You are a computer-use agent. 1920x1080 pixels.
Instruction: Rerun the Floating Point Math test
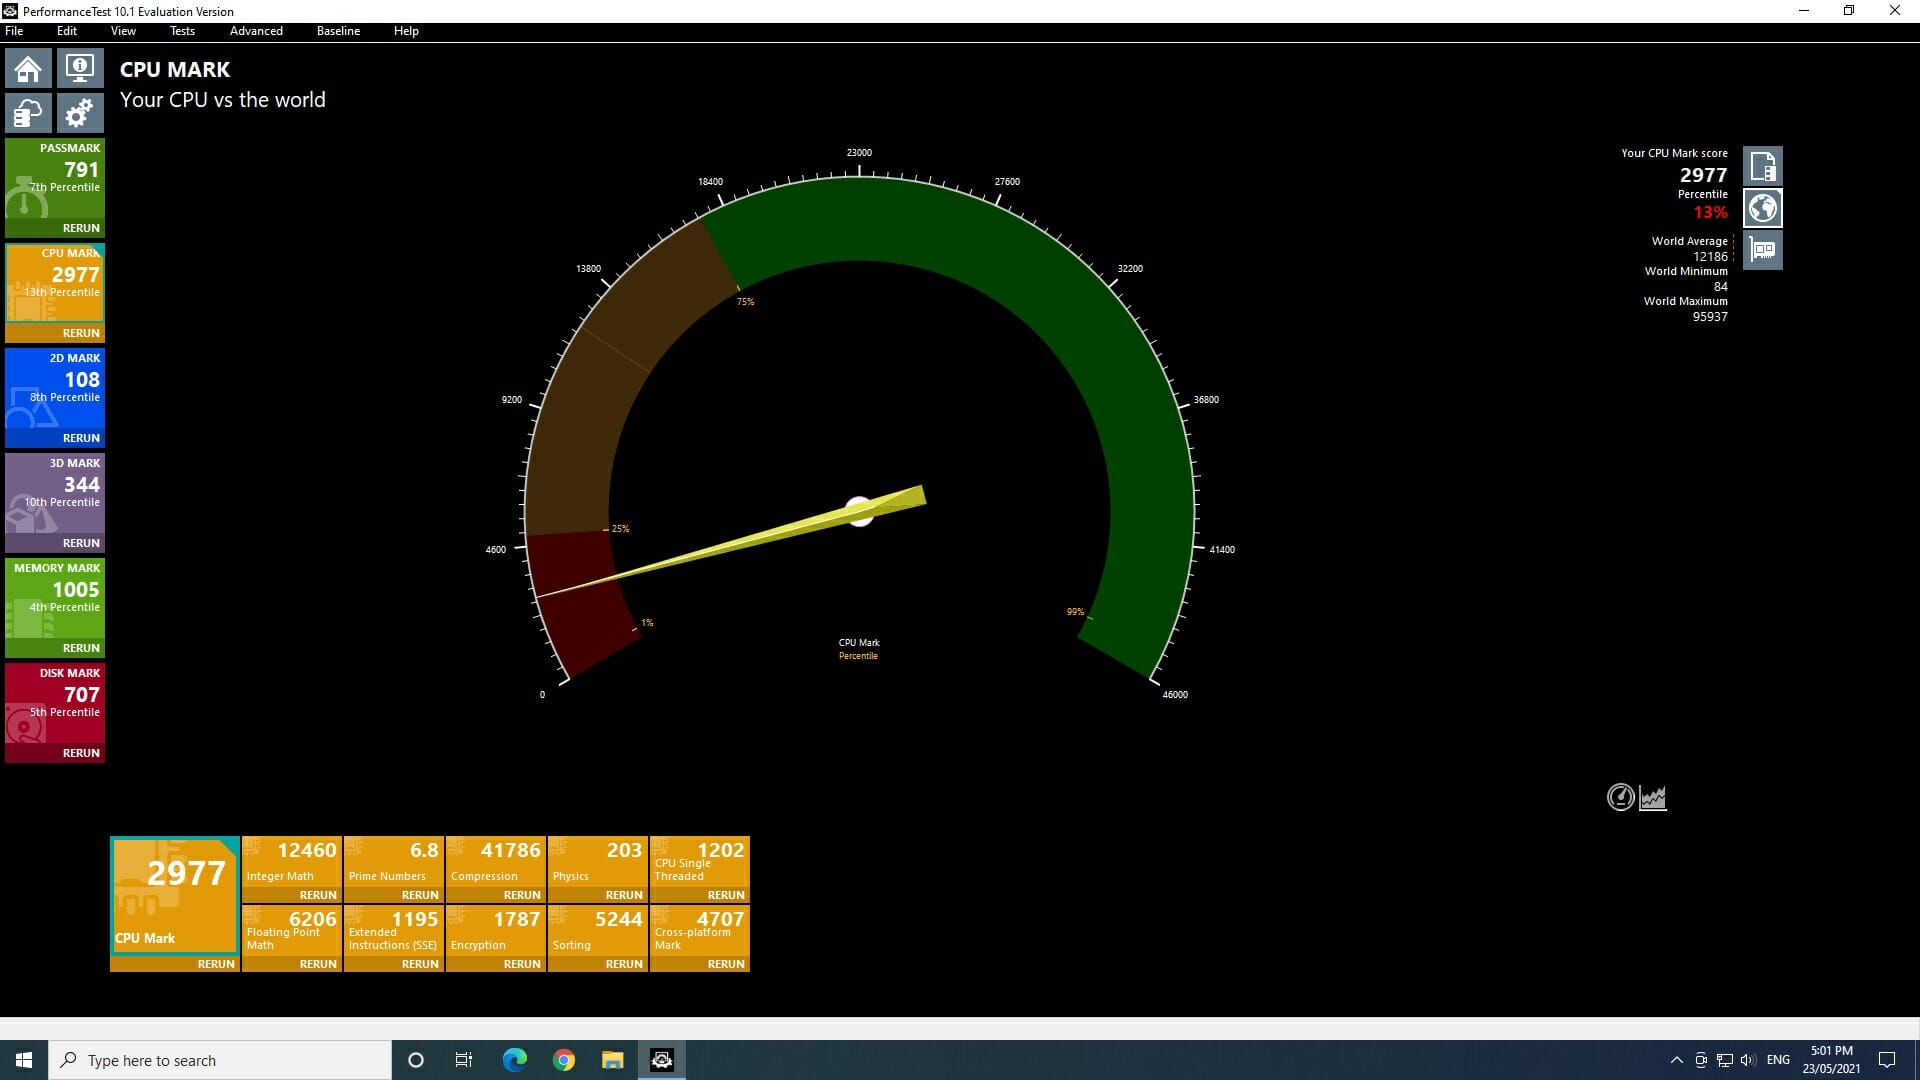[x=318, y=964]
